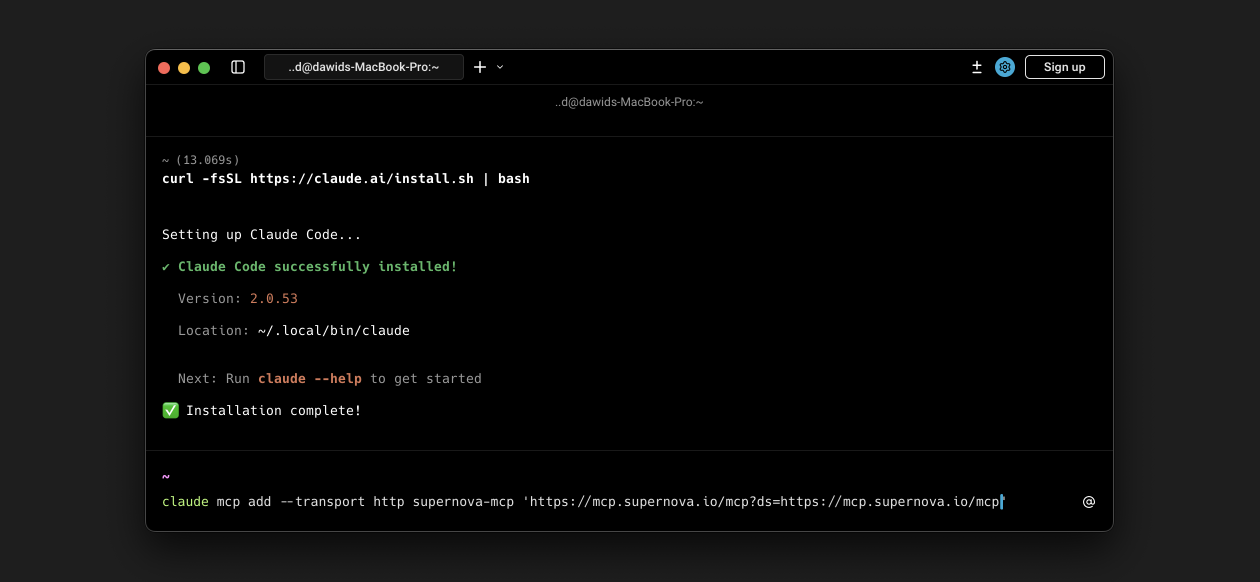The image size is (1260, 582).
Task: Minimize the window with the yellow button
Action: pyautogui.click(x=184, y=68)
